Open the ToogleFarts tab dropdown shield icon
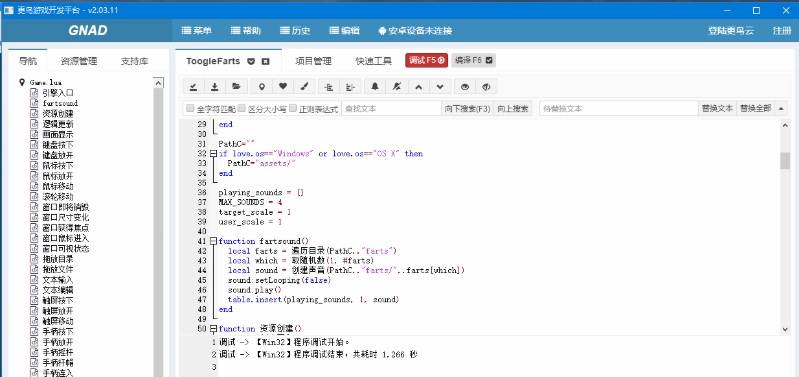799x377 pixels. tap(251, 61)
